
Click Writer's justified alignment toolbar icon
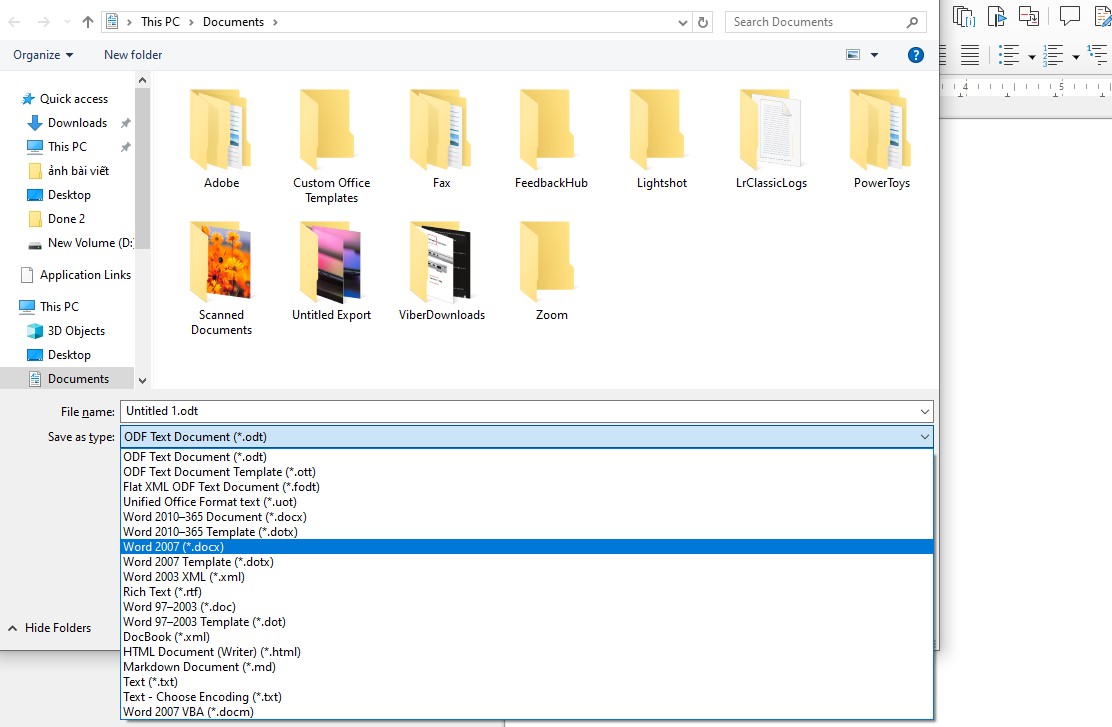click(x=969, y=55)
